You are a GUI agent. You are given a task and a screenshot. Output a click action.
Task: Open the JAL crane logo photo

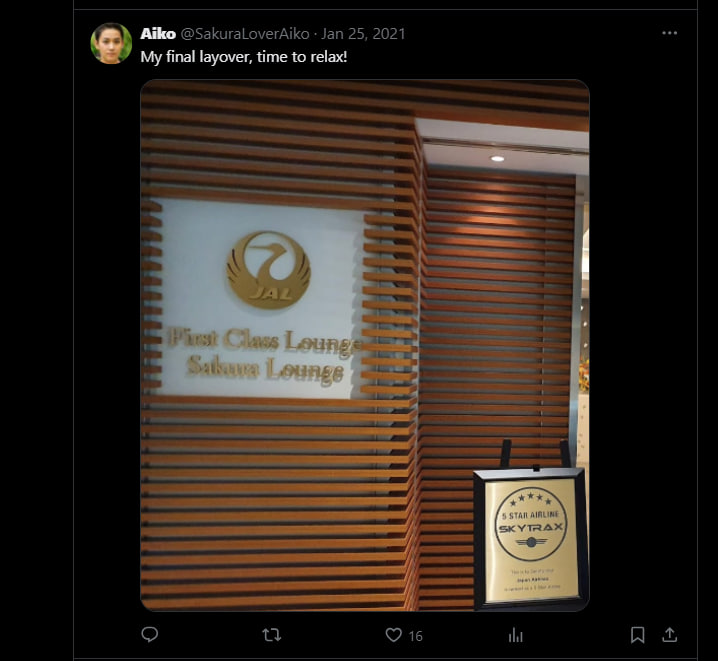click(269, 269)
